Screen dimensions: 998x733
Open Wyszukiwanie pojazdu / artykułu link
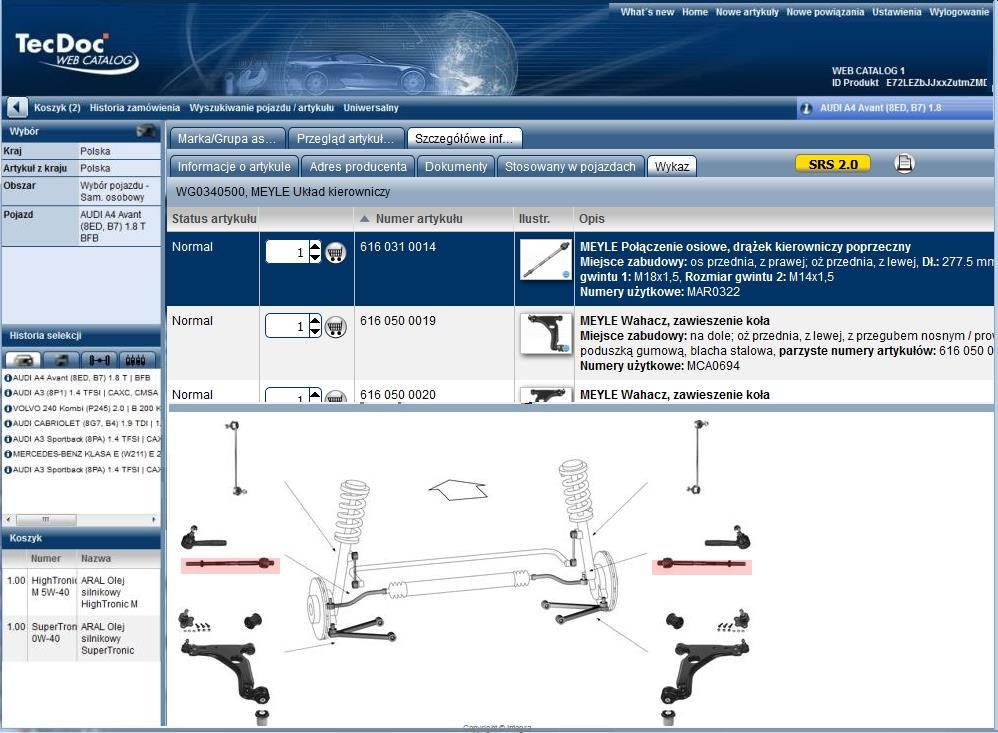262,108
